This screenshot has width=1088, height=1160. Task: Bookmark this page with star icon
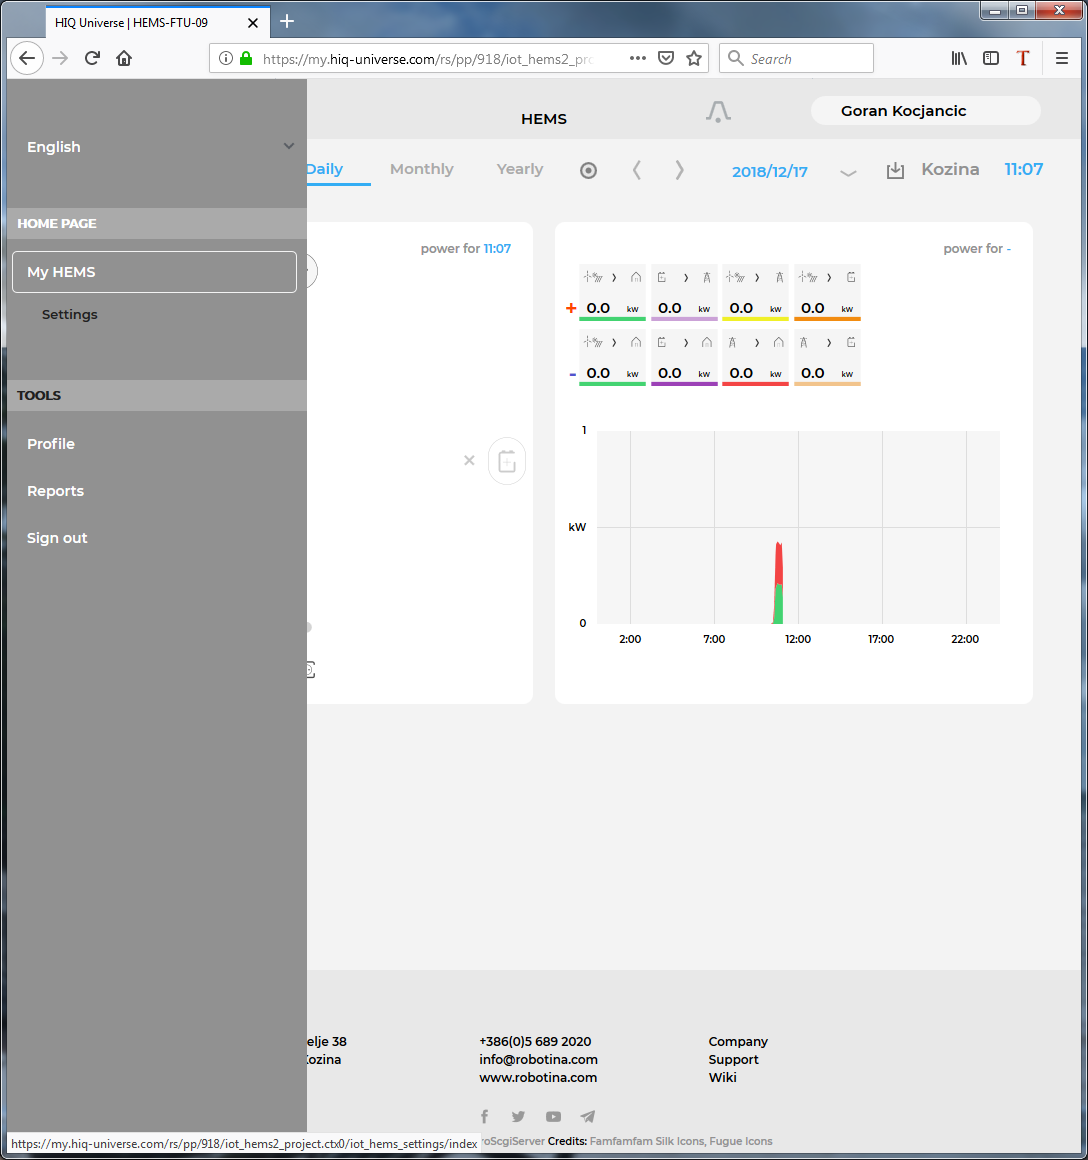[694, 59]
